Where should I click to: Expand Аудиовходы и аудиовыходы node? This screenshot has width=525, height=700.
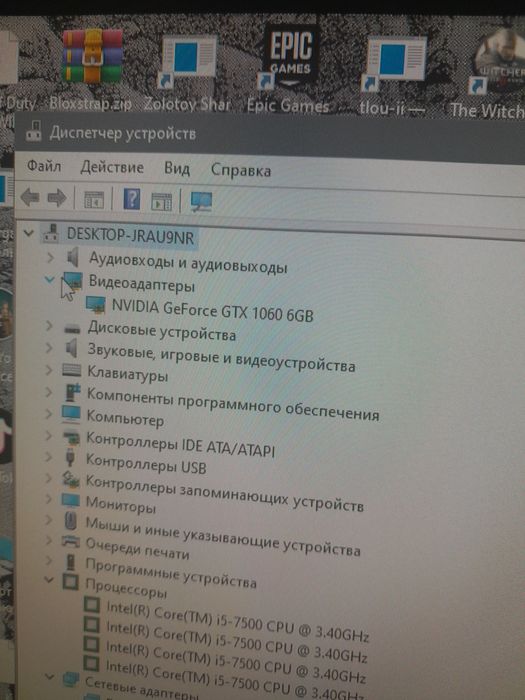(50, 257)
